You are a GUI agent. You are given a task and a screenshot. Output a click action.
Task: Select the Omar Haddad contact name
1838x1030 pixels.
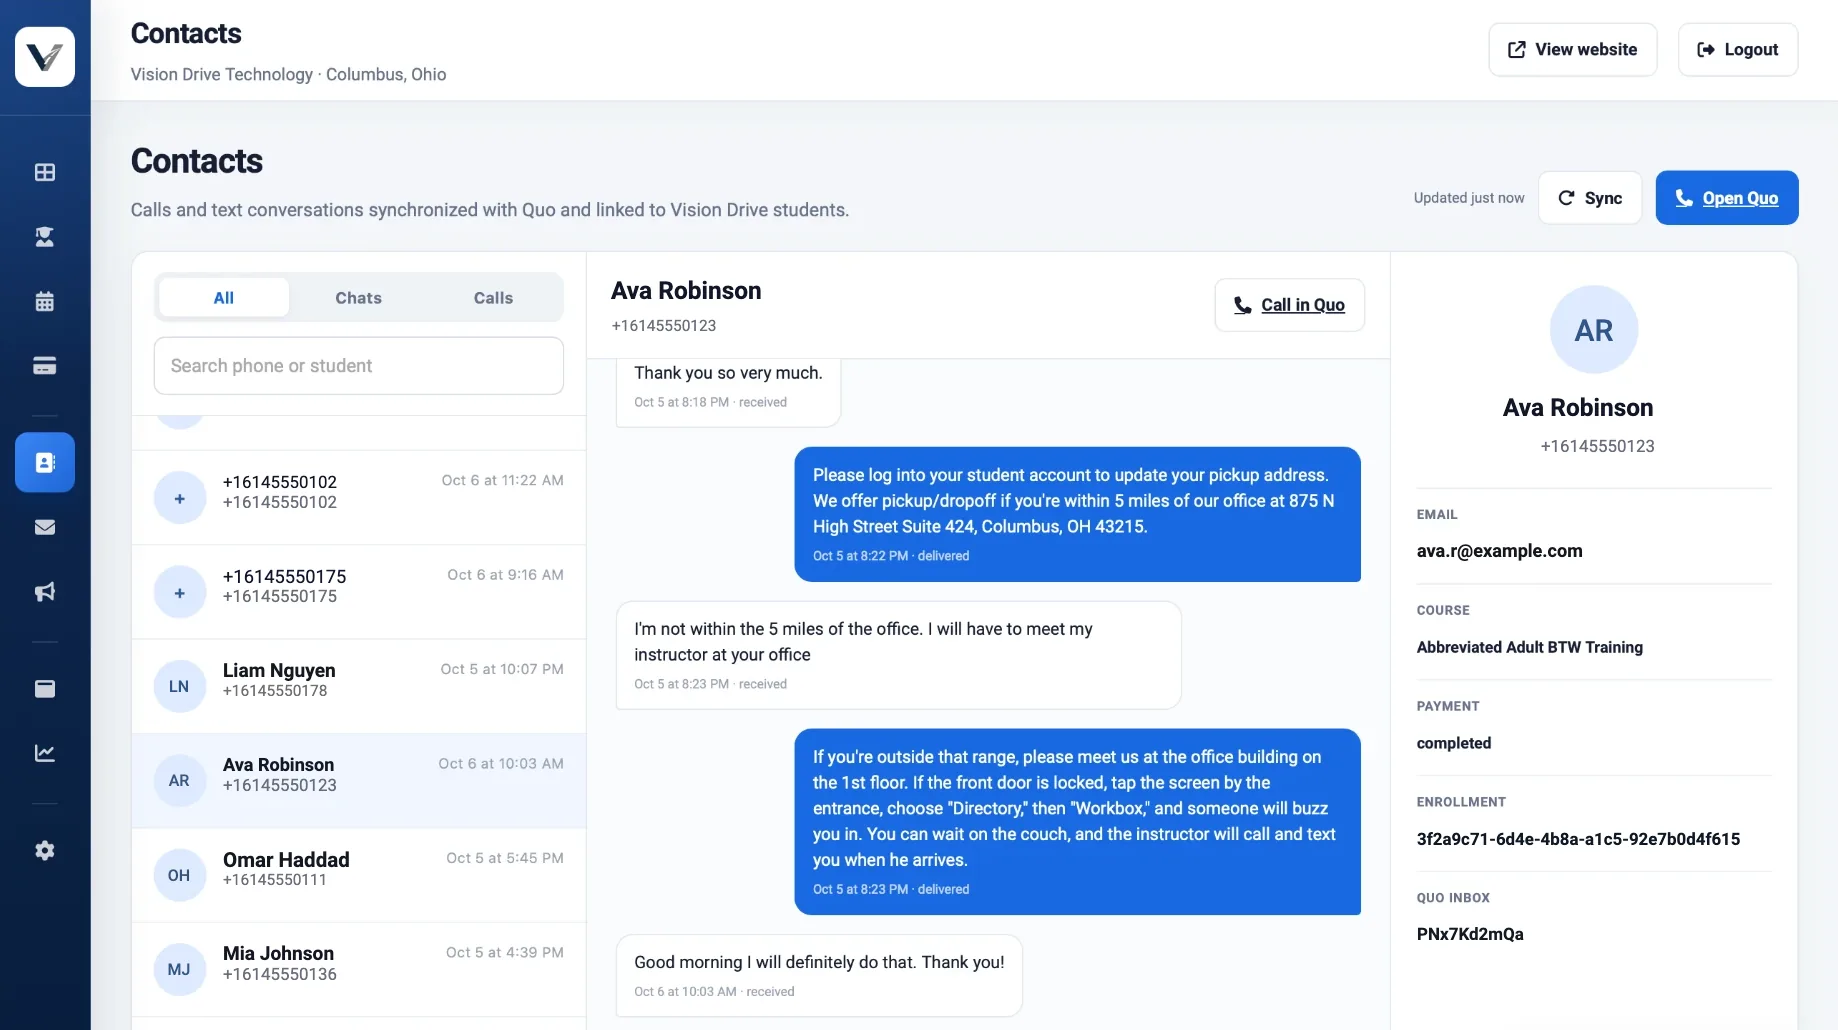pyautogui.click(x=286, y=860)
